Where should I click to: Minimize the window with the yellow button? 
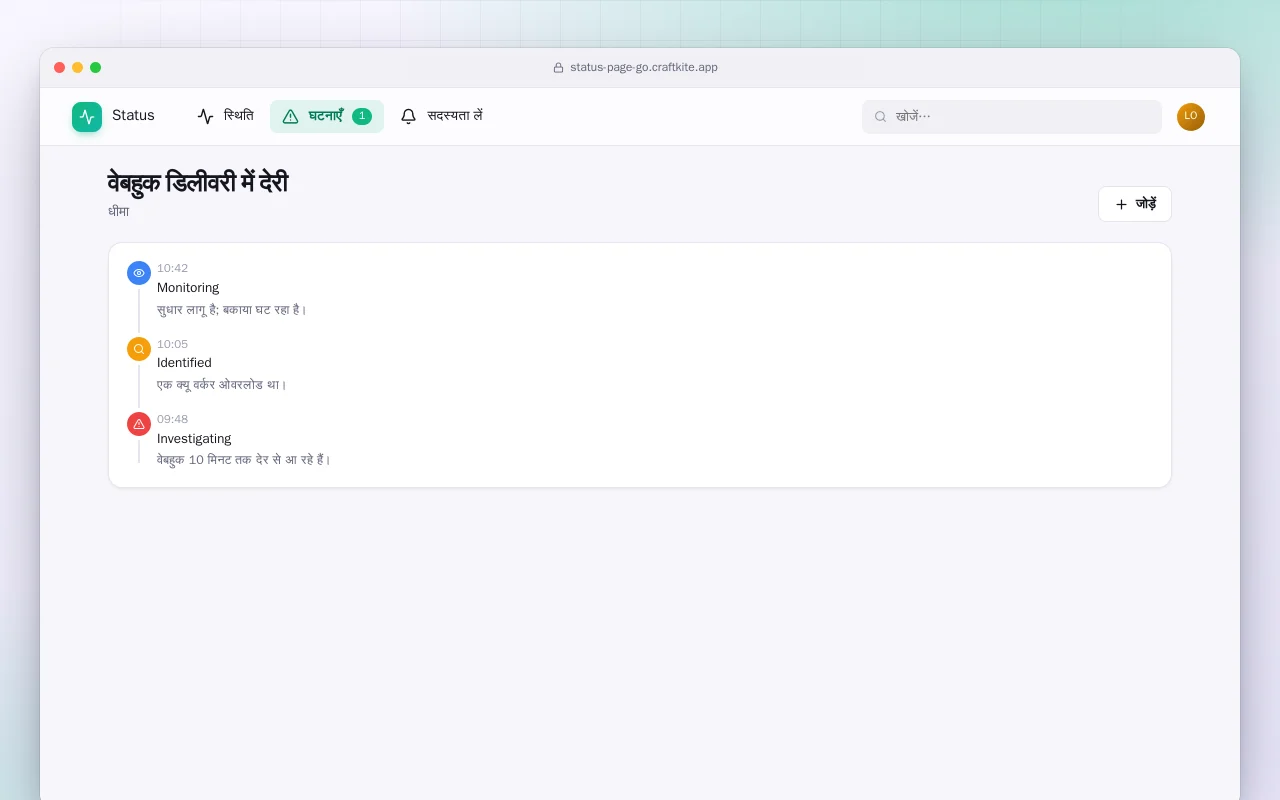point(78,68)
